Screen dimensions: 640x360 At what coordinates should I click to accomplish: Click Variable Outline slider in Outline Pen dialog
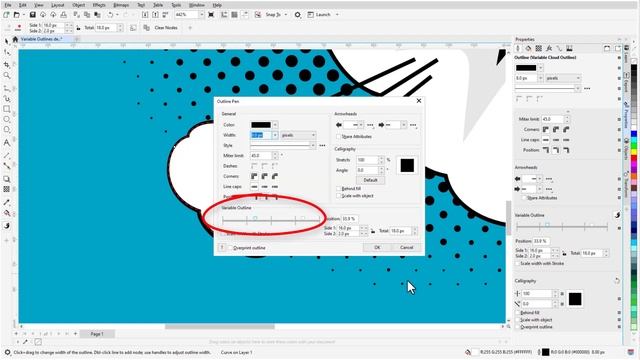tap(271, 220)
